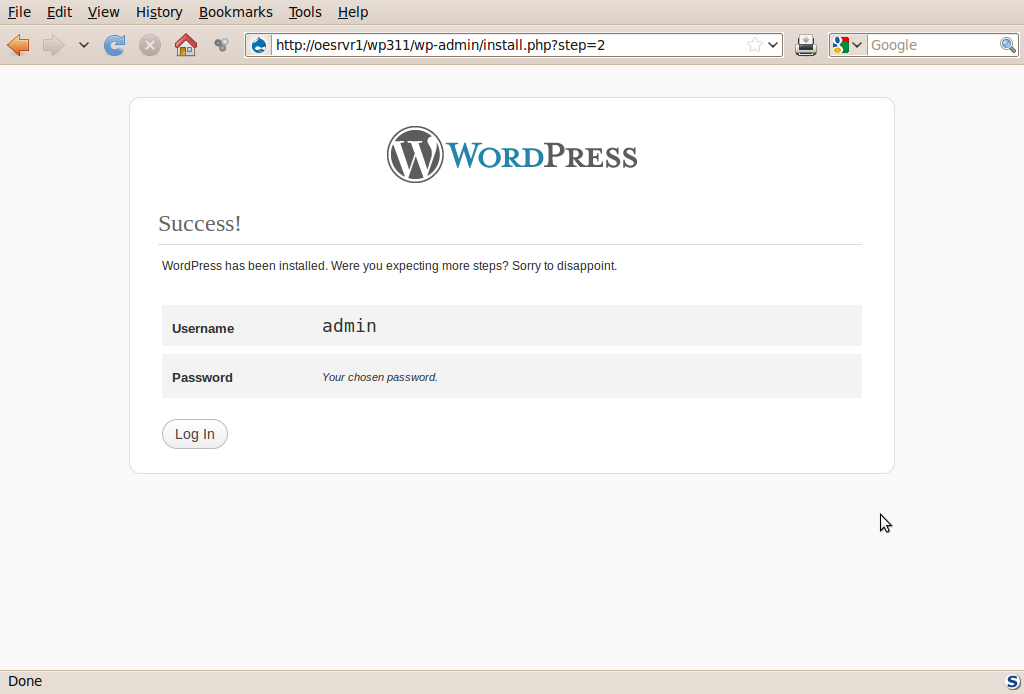The image size is (1024, 694).
Task: Bookmark this page with the star icon
Action: point(755,45)
